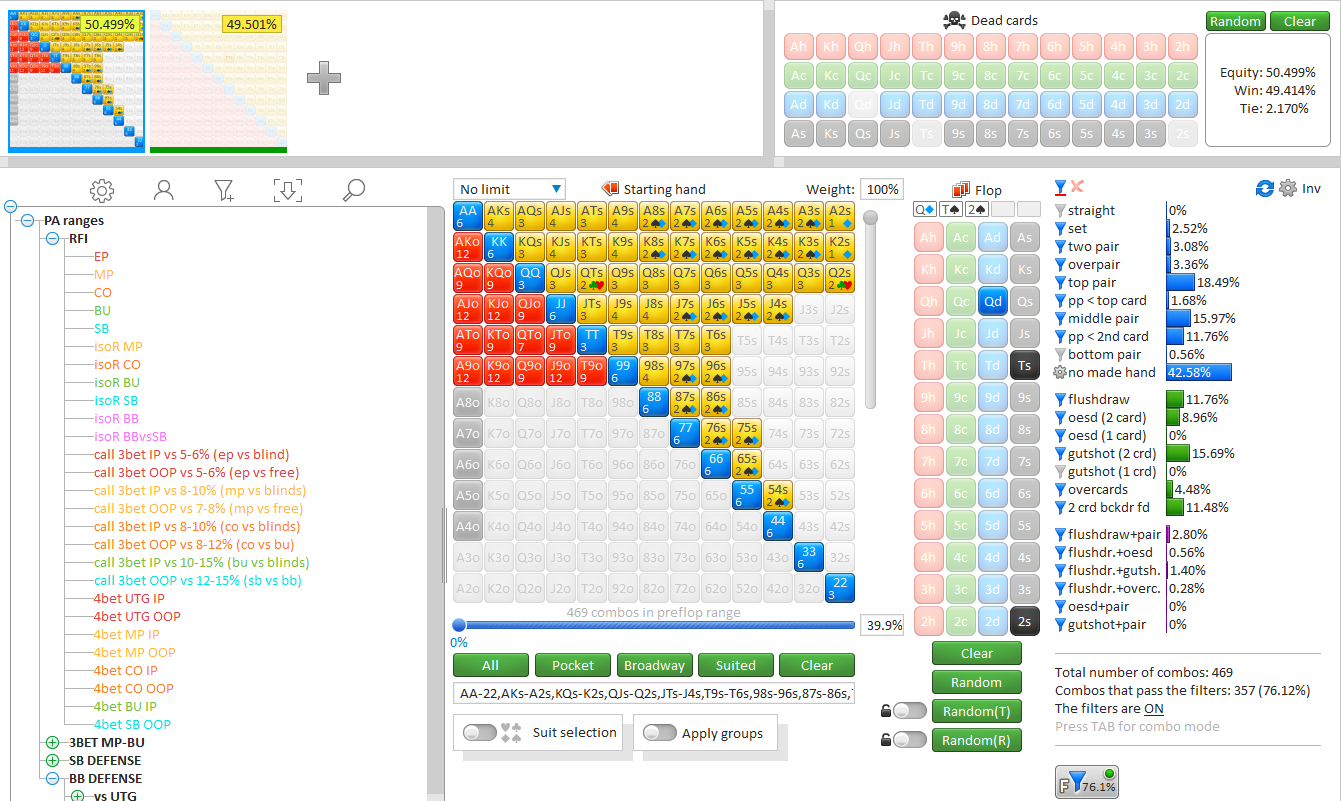This screenshot has height=801, width=1341.
Task: Click the lock icon beside Random(T)
Action: coord(885,711)
